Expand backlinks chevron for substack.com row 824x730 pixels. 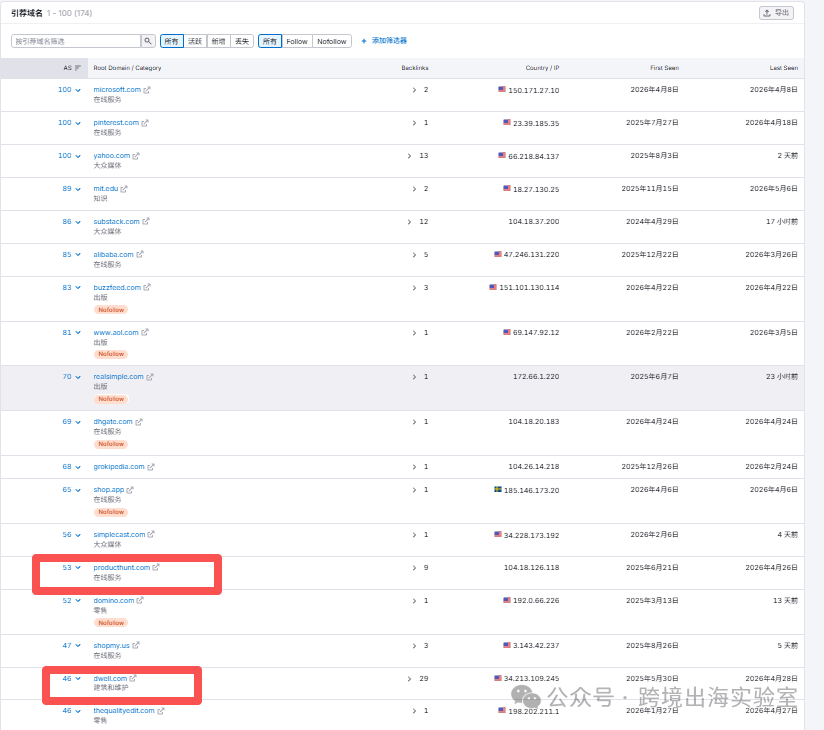pyautogui.click(x=409, y=222)
